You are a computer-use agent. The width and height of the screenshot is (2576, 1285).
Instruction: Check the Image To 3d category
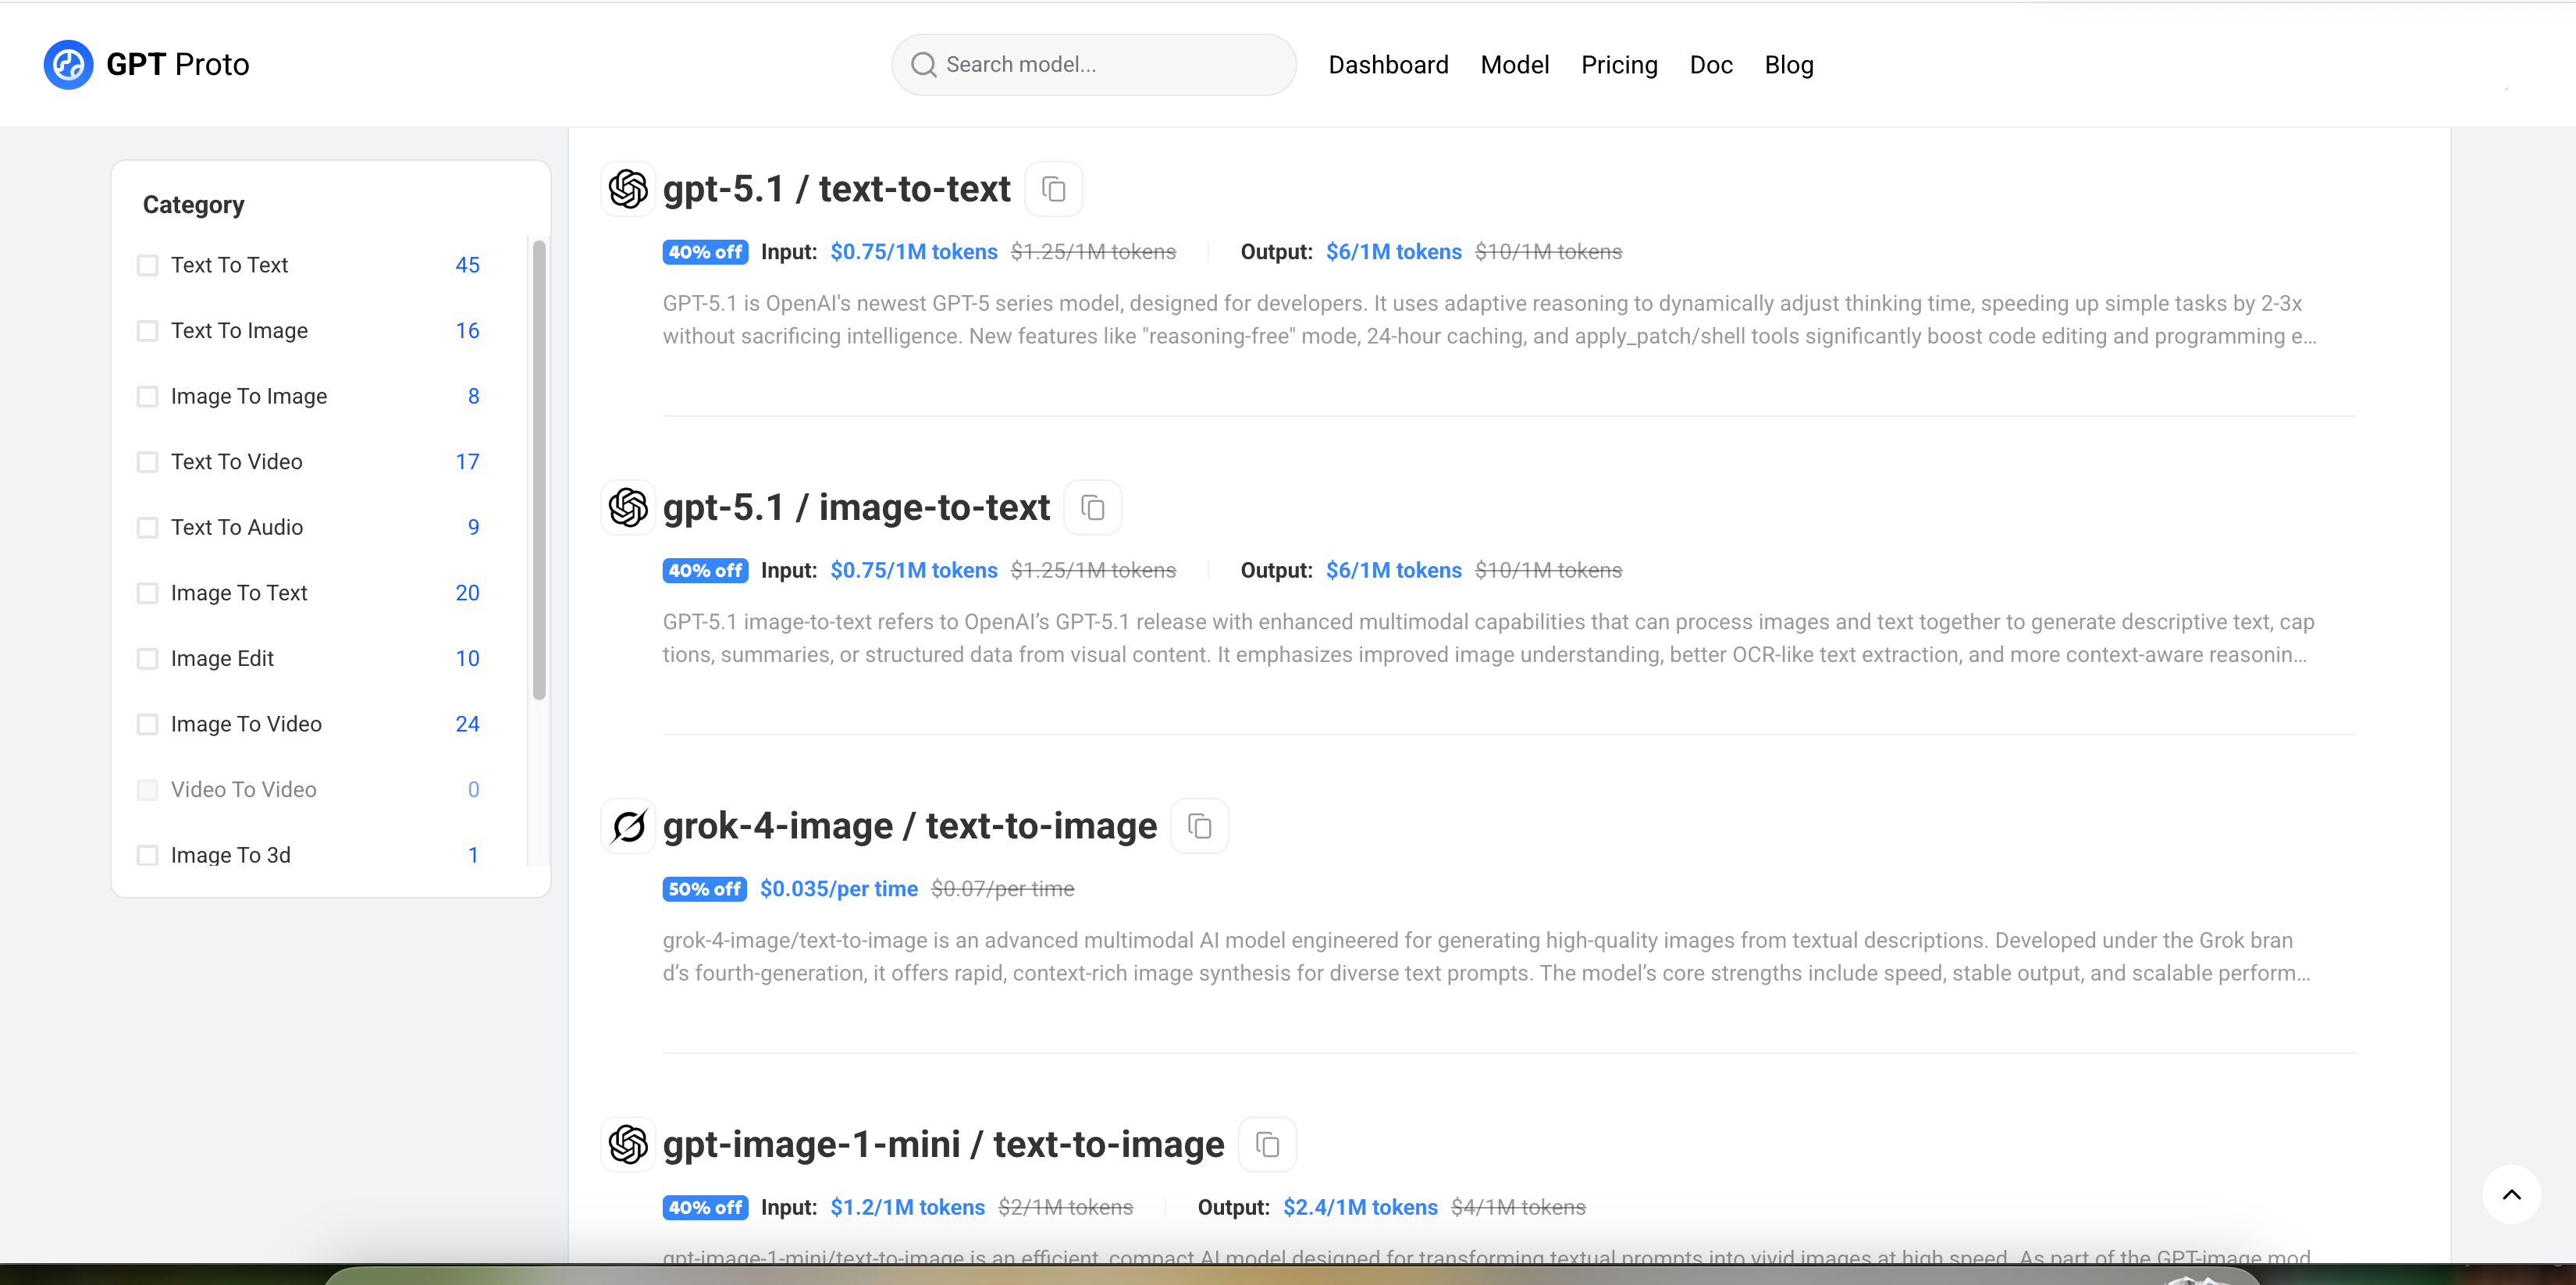point(147,856)
